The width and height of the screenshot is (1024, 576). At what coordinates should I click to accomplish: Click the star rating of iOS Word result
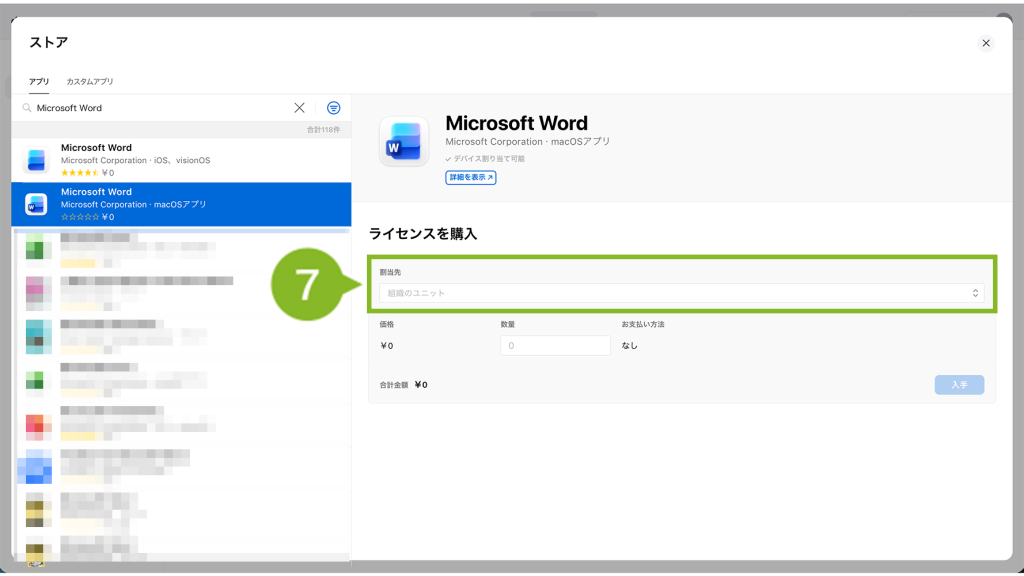click(80, 173)
